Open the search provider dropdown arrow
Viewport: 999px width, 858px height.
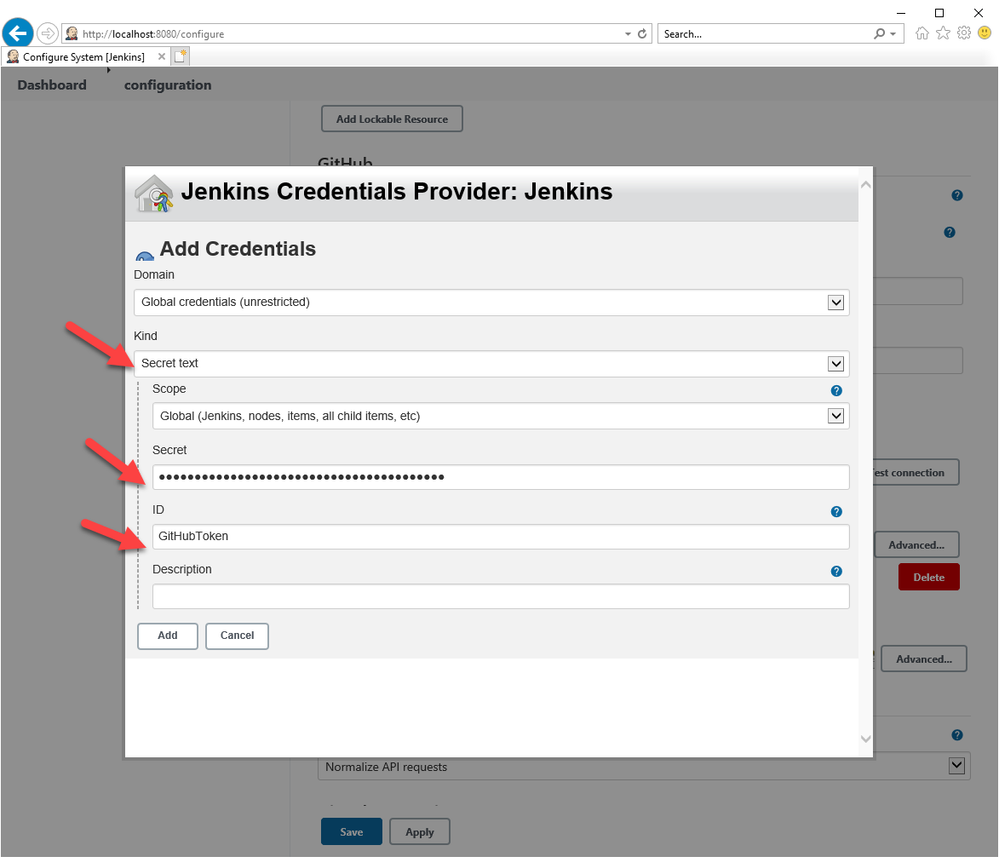pyautogui.click(x=893, y=34)
